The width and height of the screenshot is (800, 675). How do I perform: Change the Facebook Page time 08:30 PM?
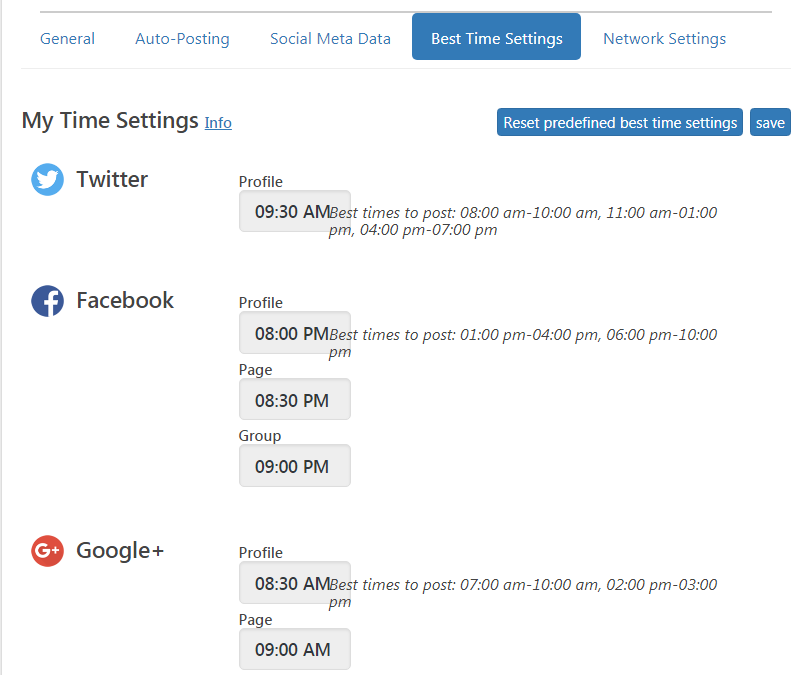[x=294, y=399]
